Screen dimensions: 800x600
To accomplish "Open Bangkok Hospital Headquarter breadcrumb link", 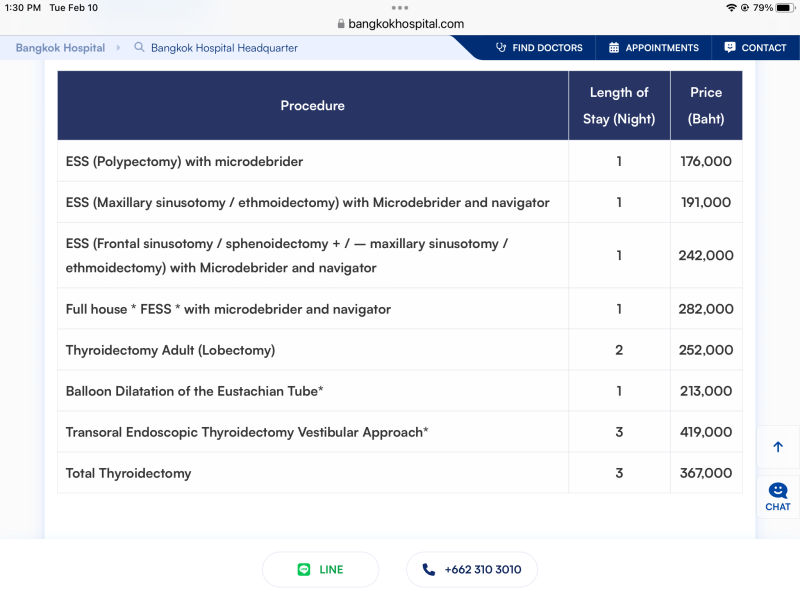I will tap(224, 48).
